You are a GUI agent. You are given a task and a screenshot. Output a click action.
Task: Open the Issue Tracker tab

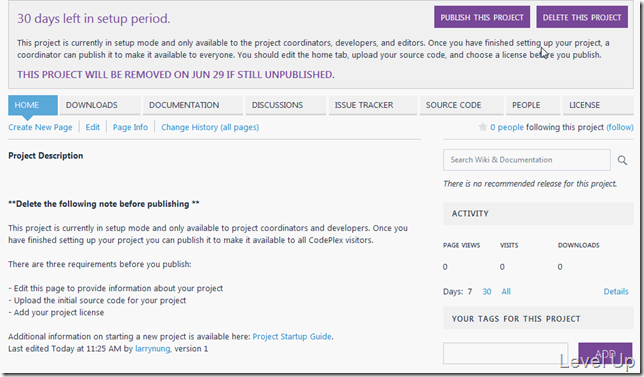tap(373, 105)
